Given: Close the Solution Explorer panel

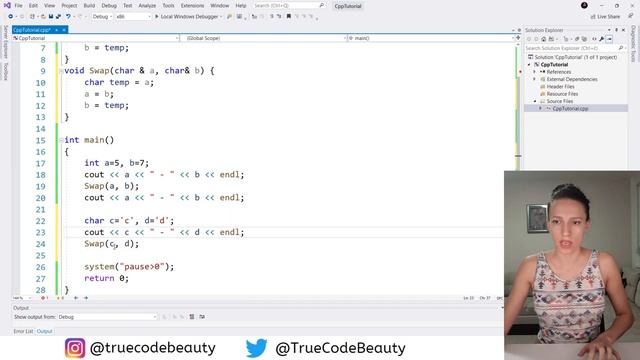Looking at the screenshot, I should 623,30.
